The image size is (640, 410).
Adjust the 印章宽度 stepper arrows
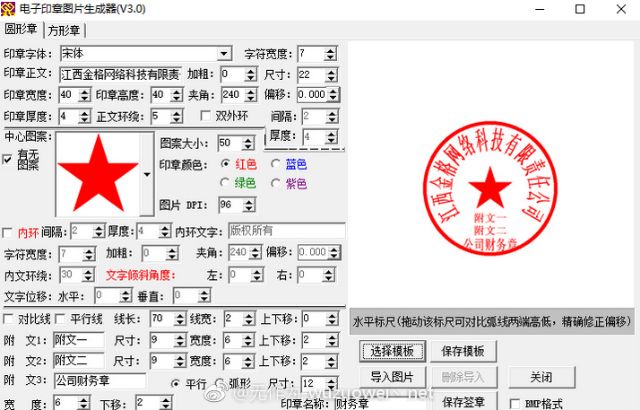[84, 95]
